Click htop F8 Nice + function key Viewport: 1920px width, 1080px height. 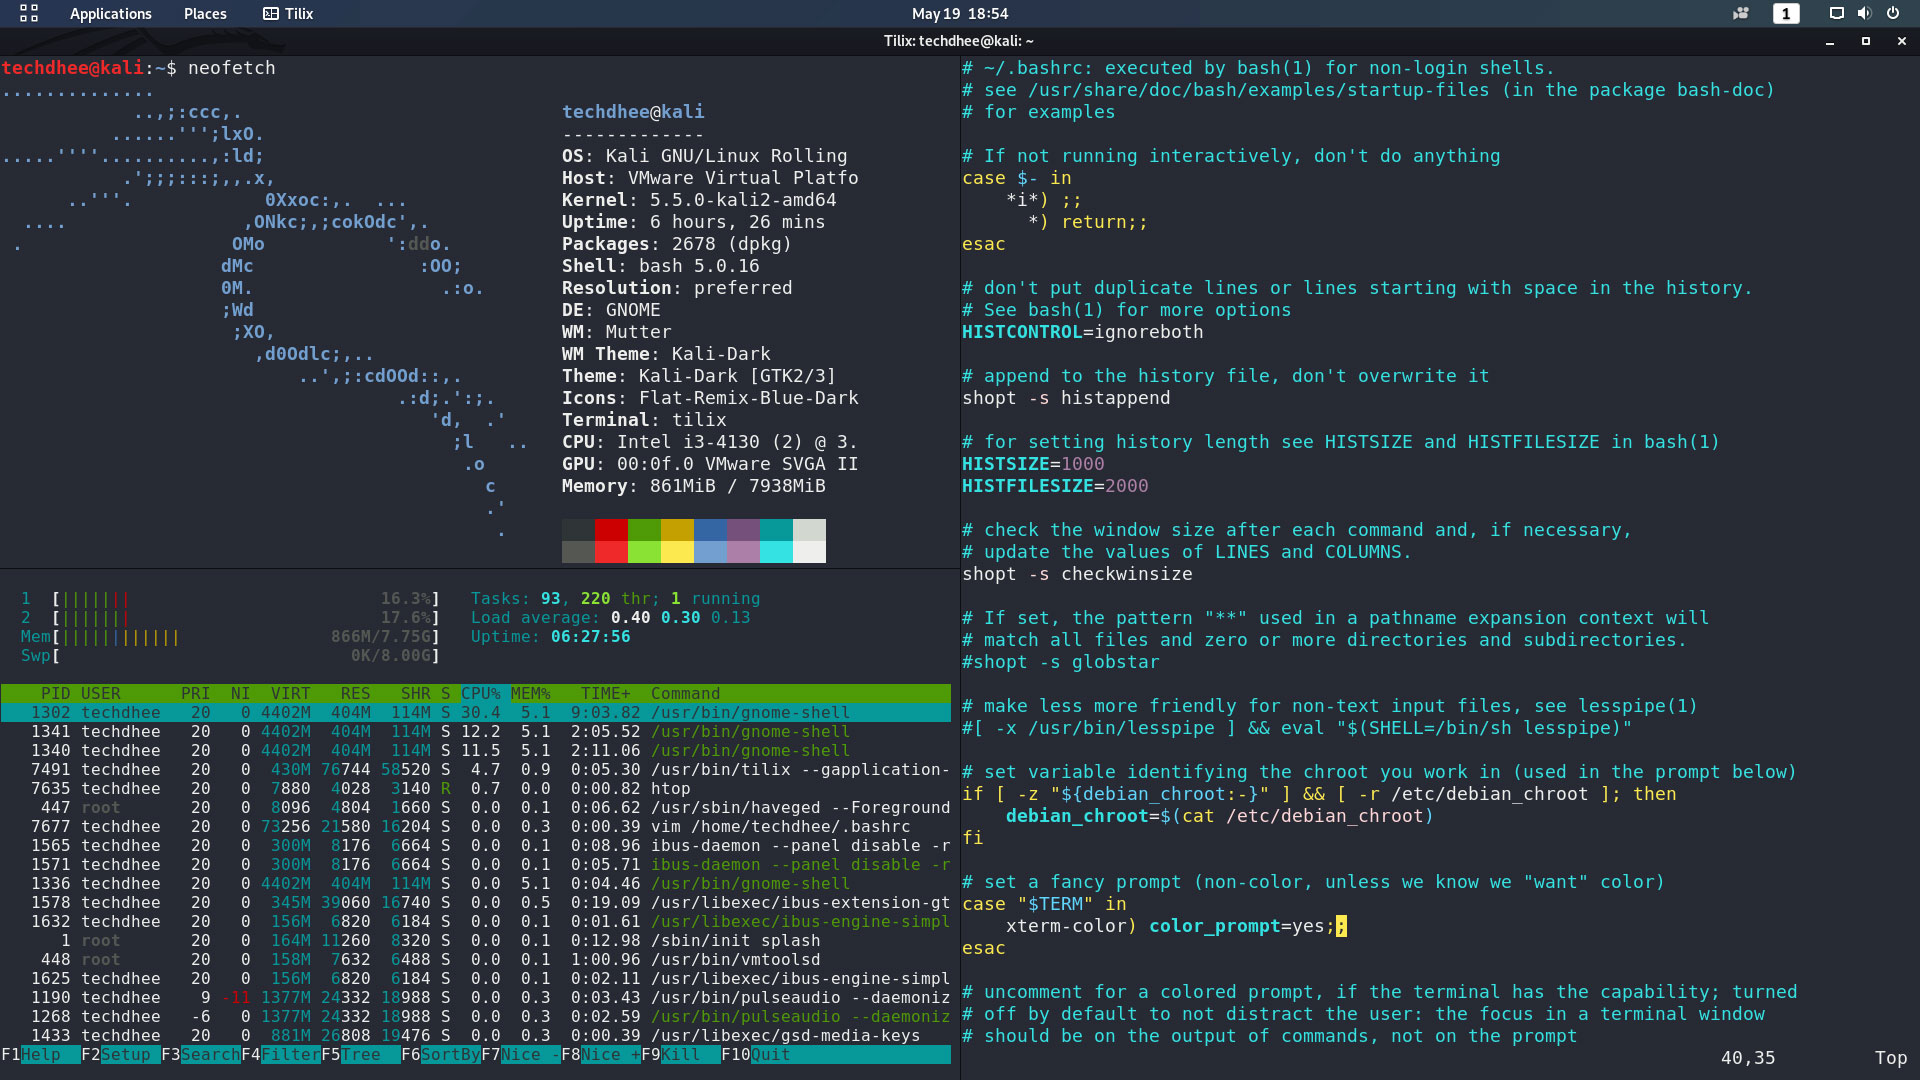601,1055
